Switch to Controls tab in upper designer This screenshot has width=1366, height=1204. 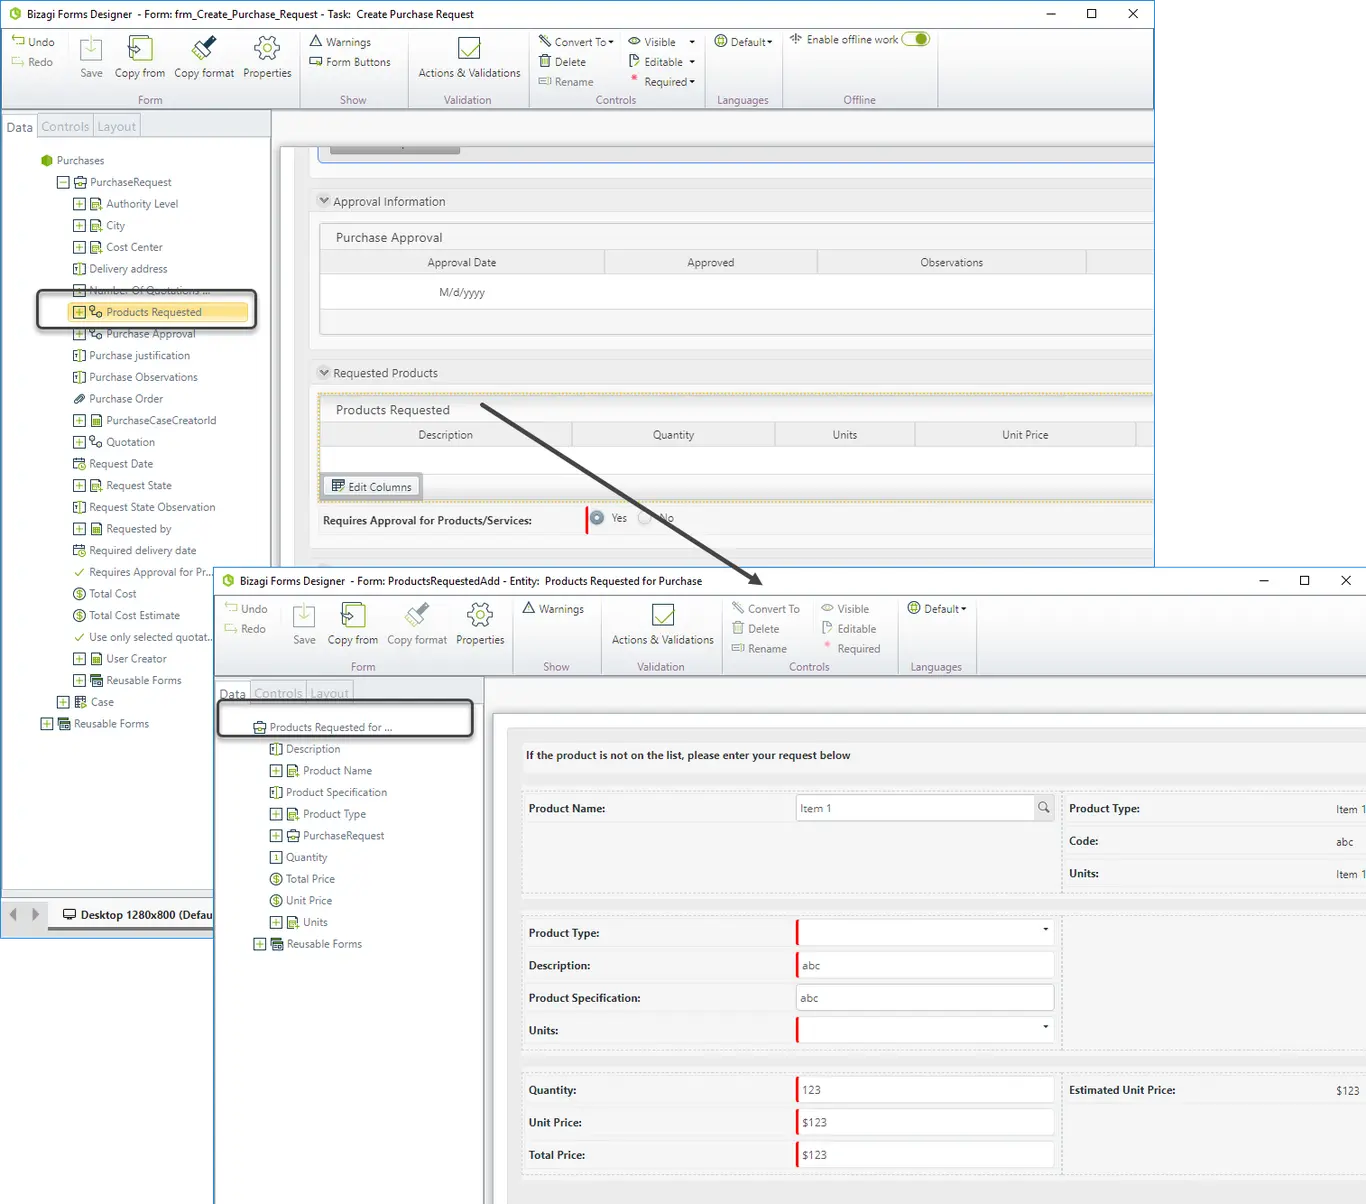coord(65,127)
